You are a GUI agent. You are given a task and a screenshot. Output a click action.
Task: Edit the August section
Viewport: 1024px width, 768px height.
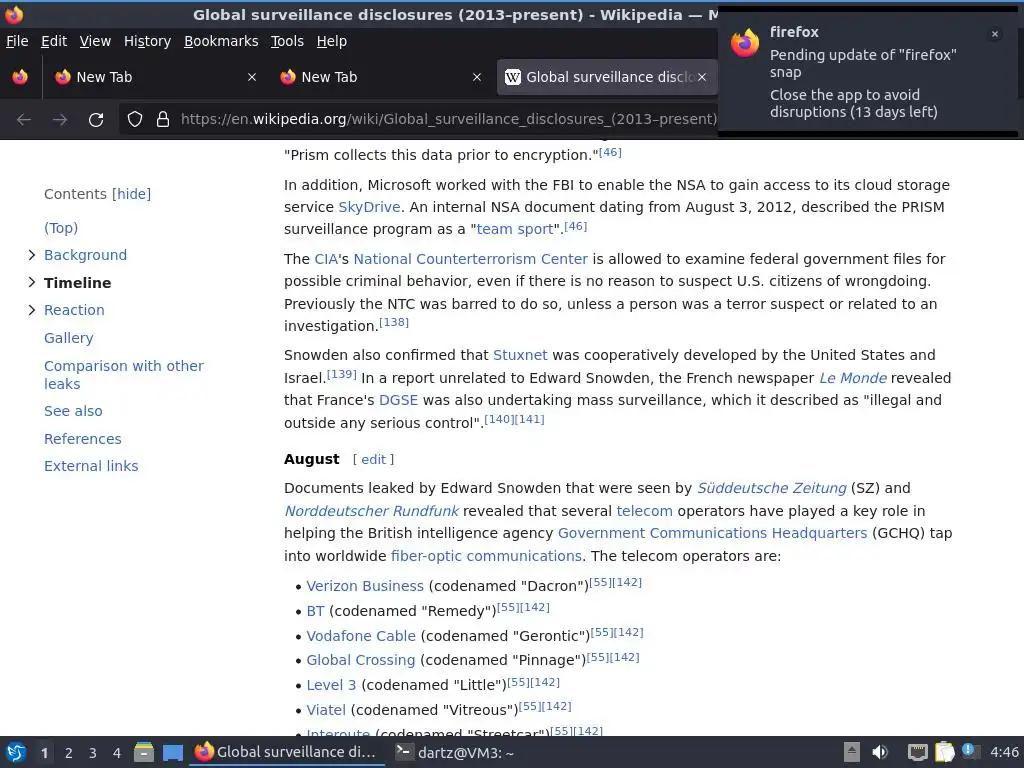click(374, 459)
